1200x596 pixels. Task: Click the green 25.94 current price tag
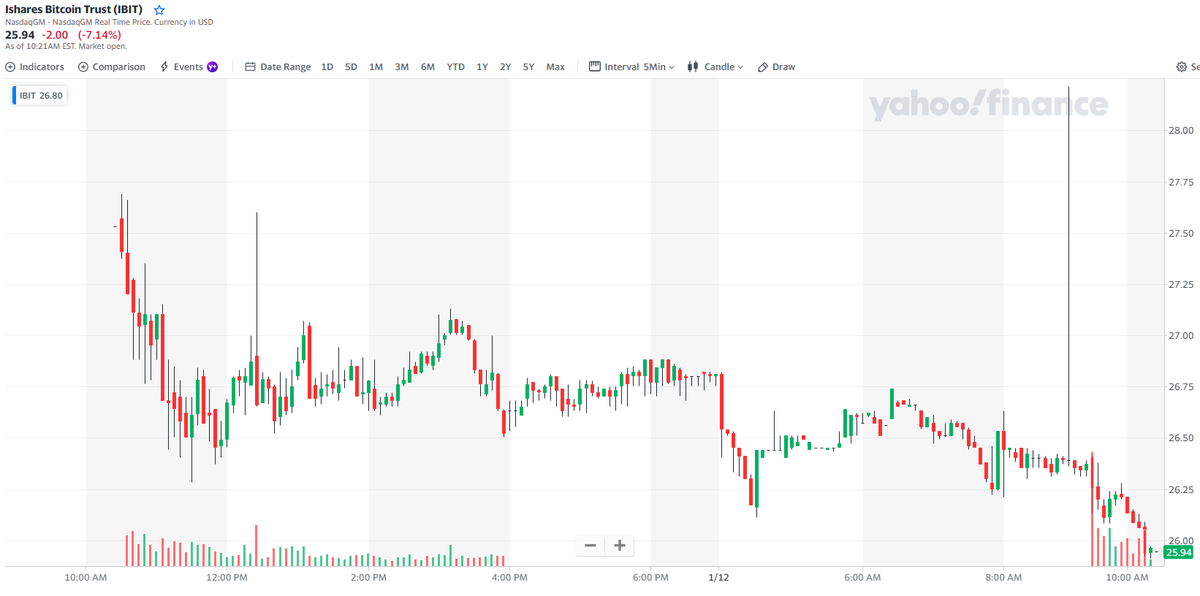click(x=1179, y=552)
